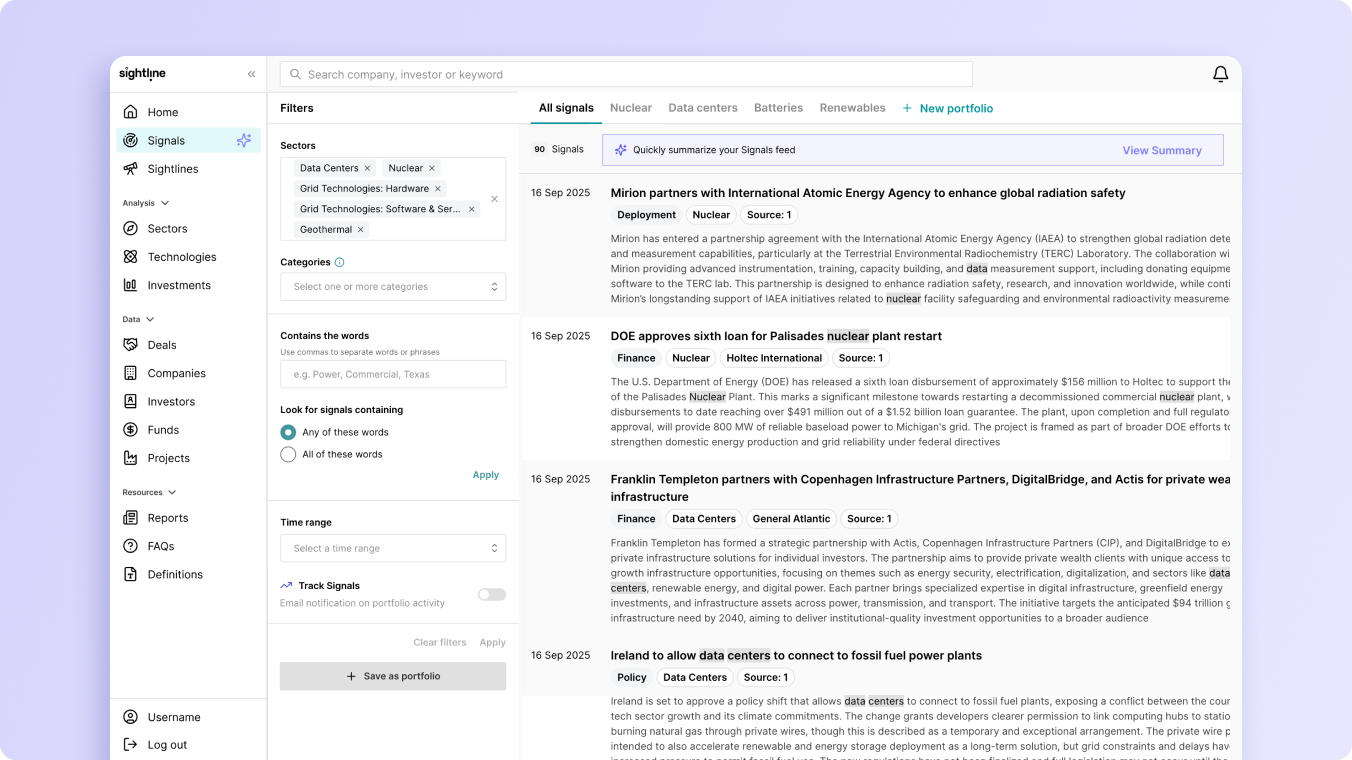This screenshot has width=1352, height=760.
Task: Open Mirion partners with IAEA headline
Action: [868, 193]
